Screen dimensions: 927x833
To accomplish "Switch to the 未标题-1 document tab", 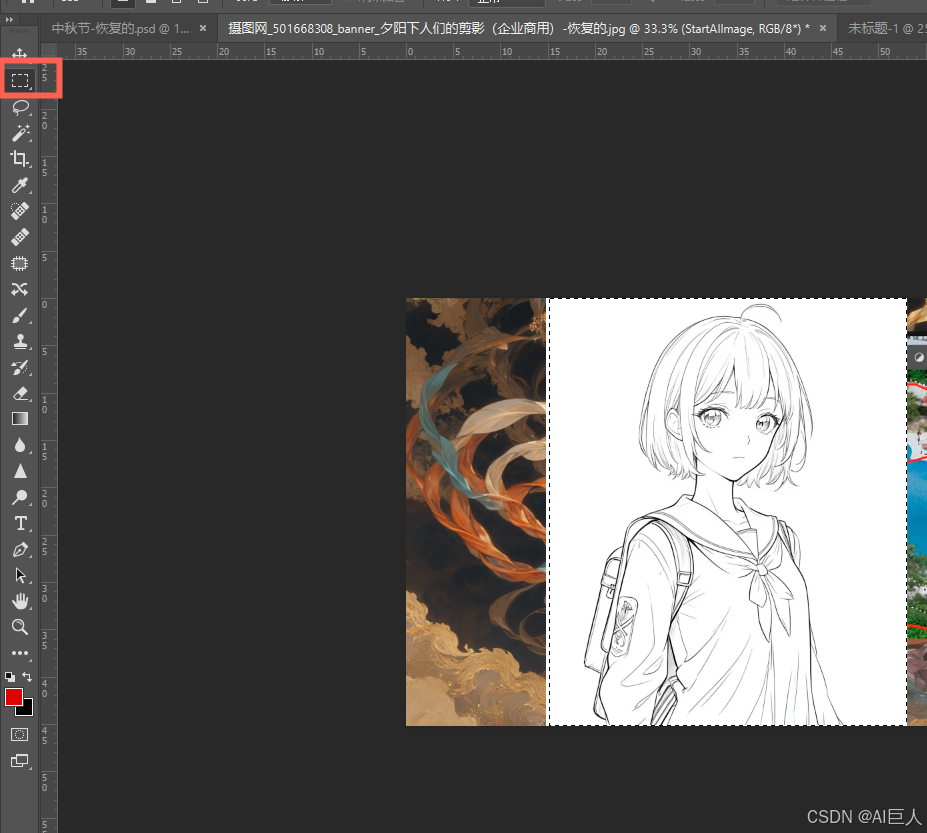I will [x=887, y=28].
